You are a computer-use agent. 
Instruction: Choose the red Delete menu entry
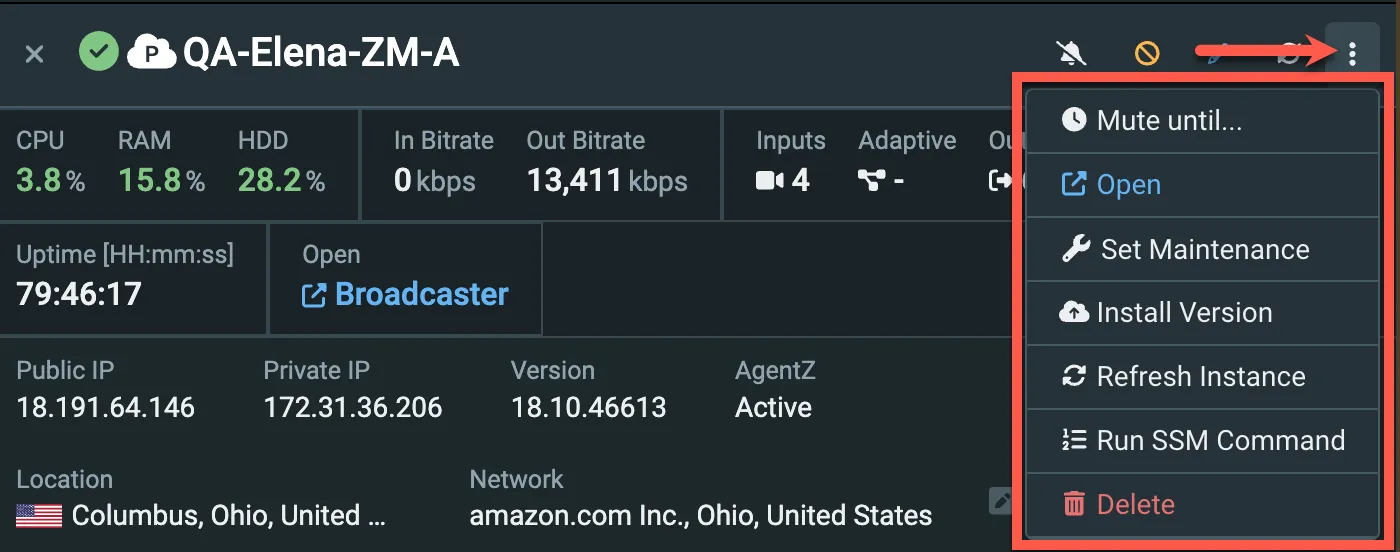tap(1203, 505)
